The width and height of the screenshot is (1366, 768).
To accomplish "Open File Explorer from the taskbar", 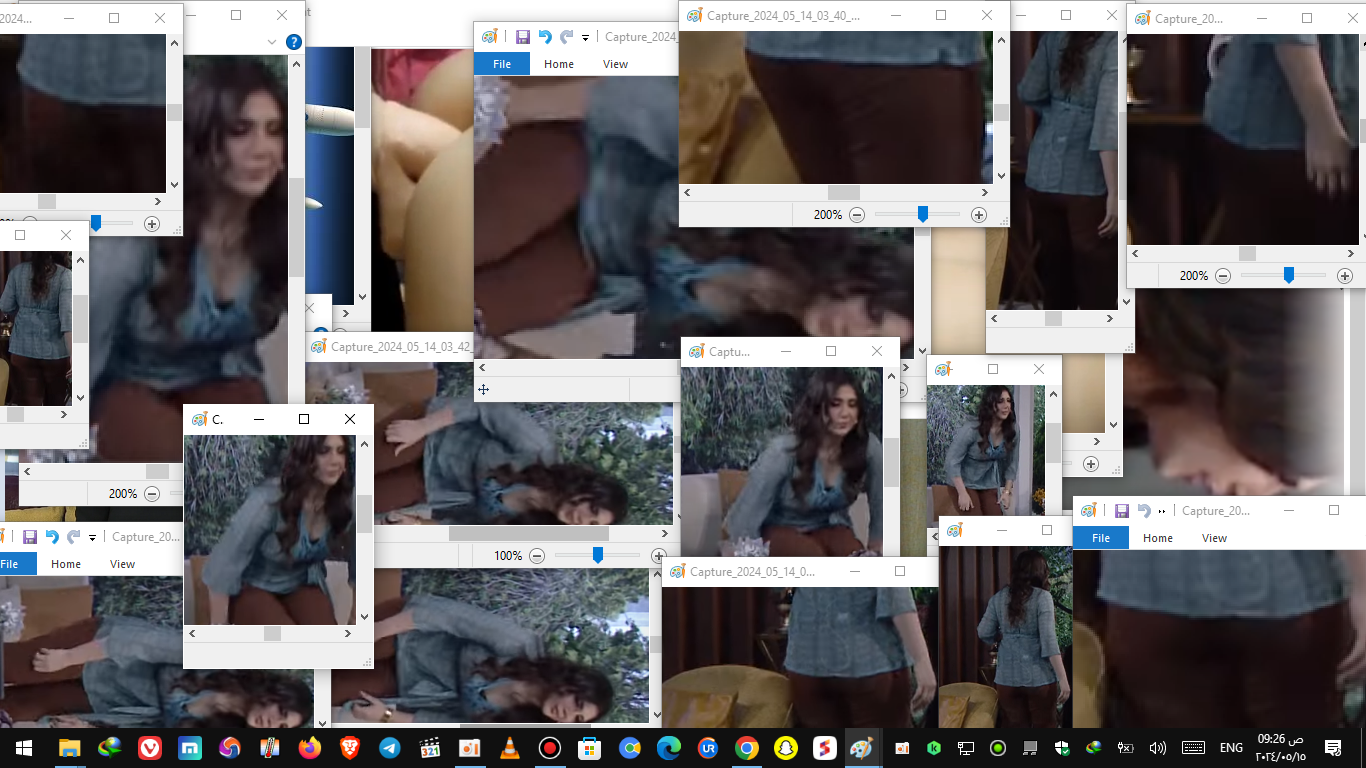I will coord(69,748).
